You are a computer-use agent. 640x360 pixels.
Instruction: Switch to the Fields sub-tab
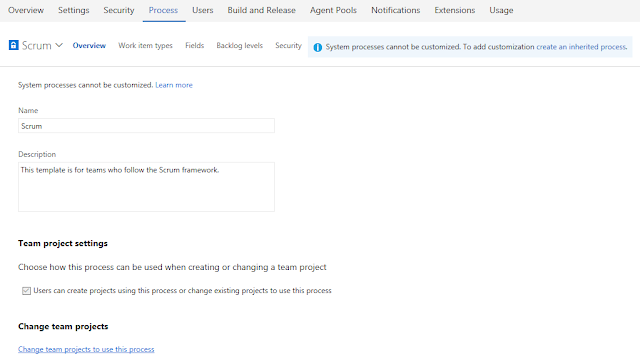pyautogui.click(x=194, y=45)
